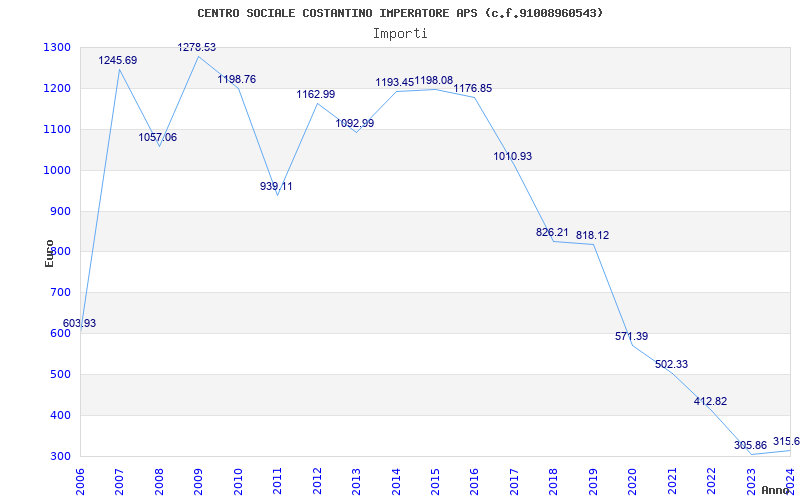Select the Importi subtitle

pos(400,34)
